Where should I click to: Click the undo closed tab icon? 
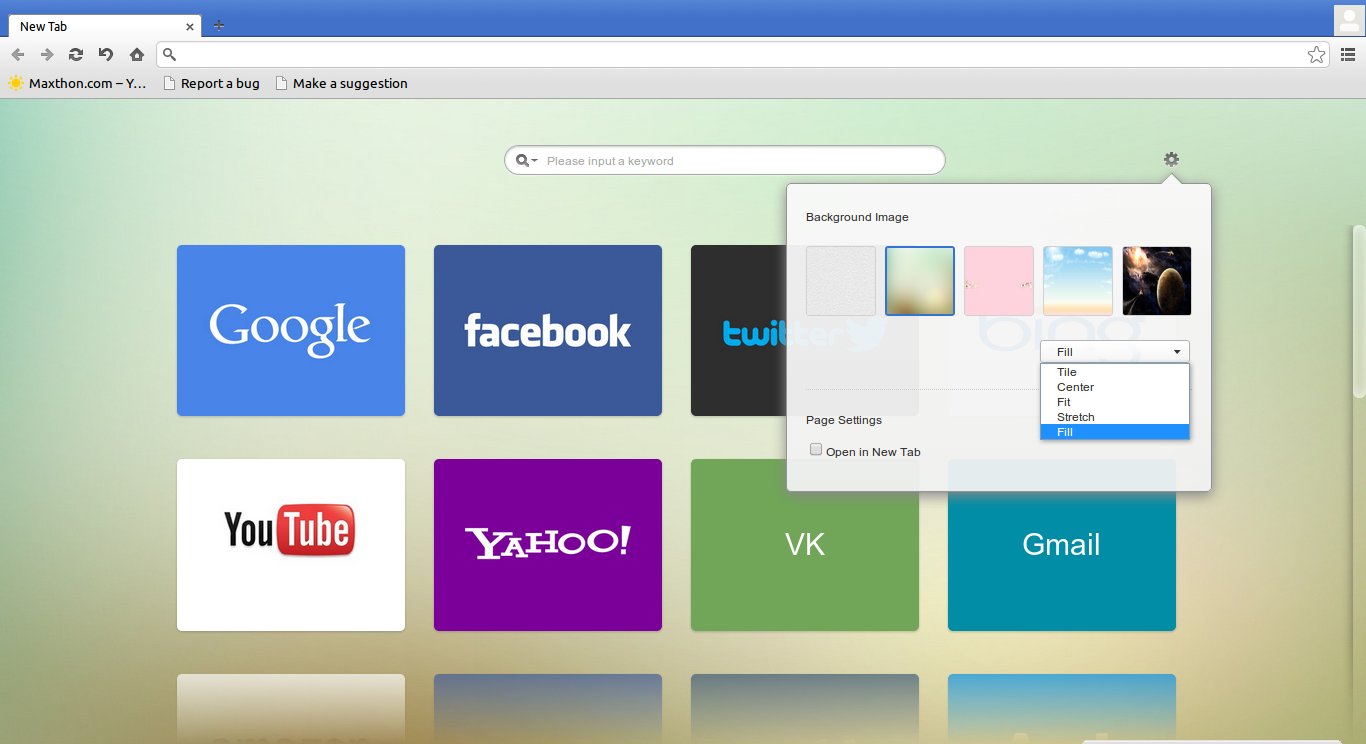pos(106,54)
